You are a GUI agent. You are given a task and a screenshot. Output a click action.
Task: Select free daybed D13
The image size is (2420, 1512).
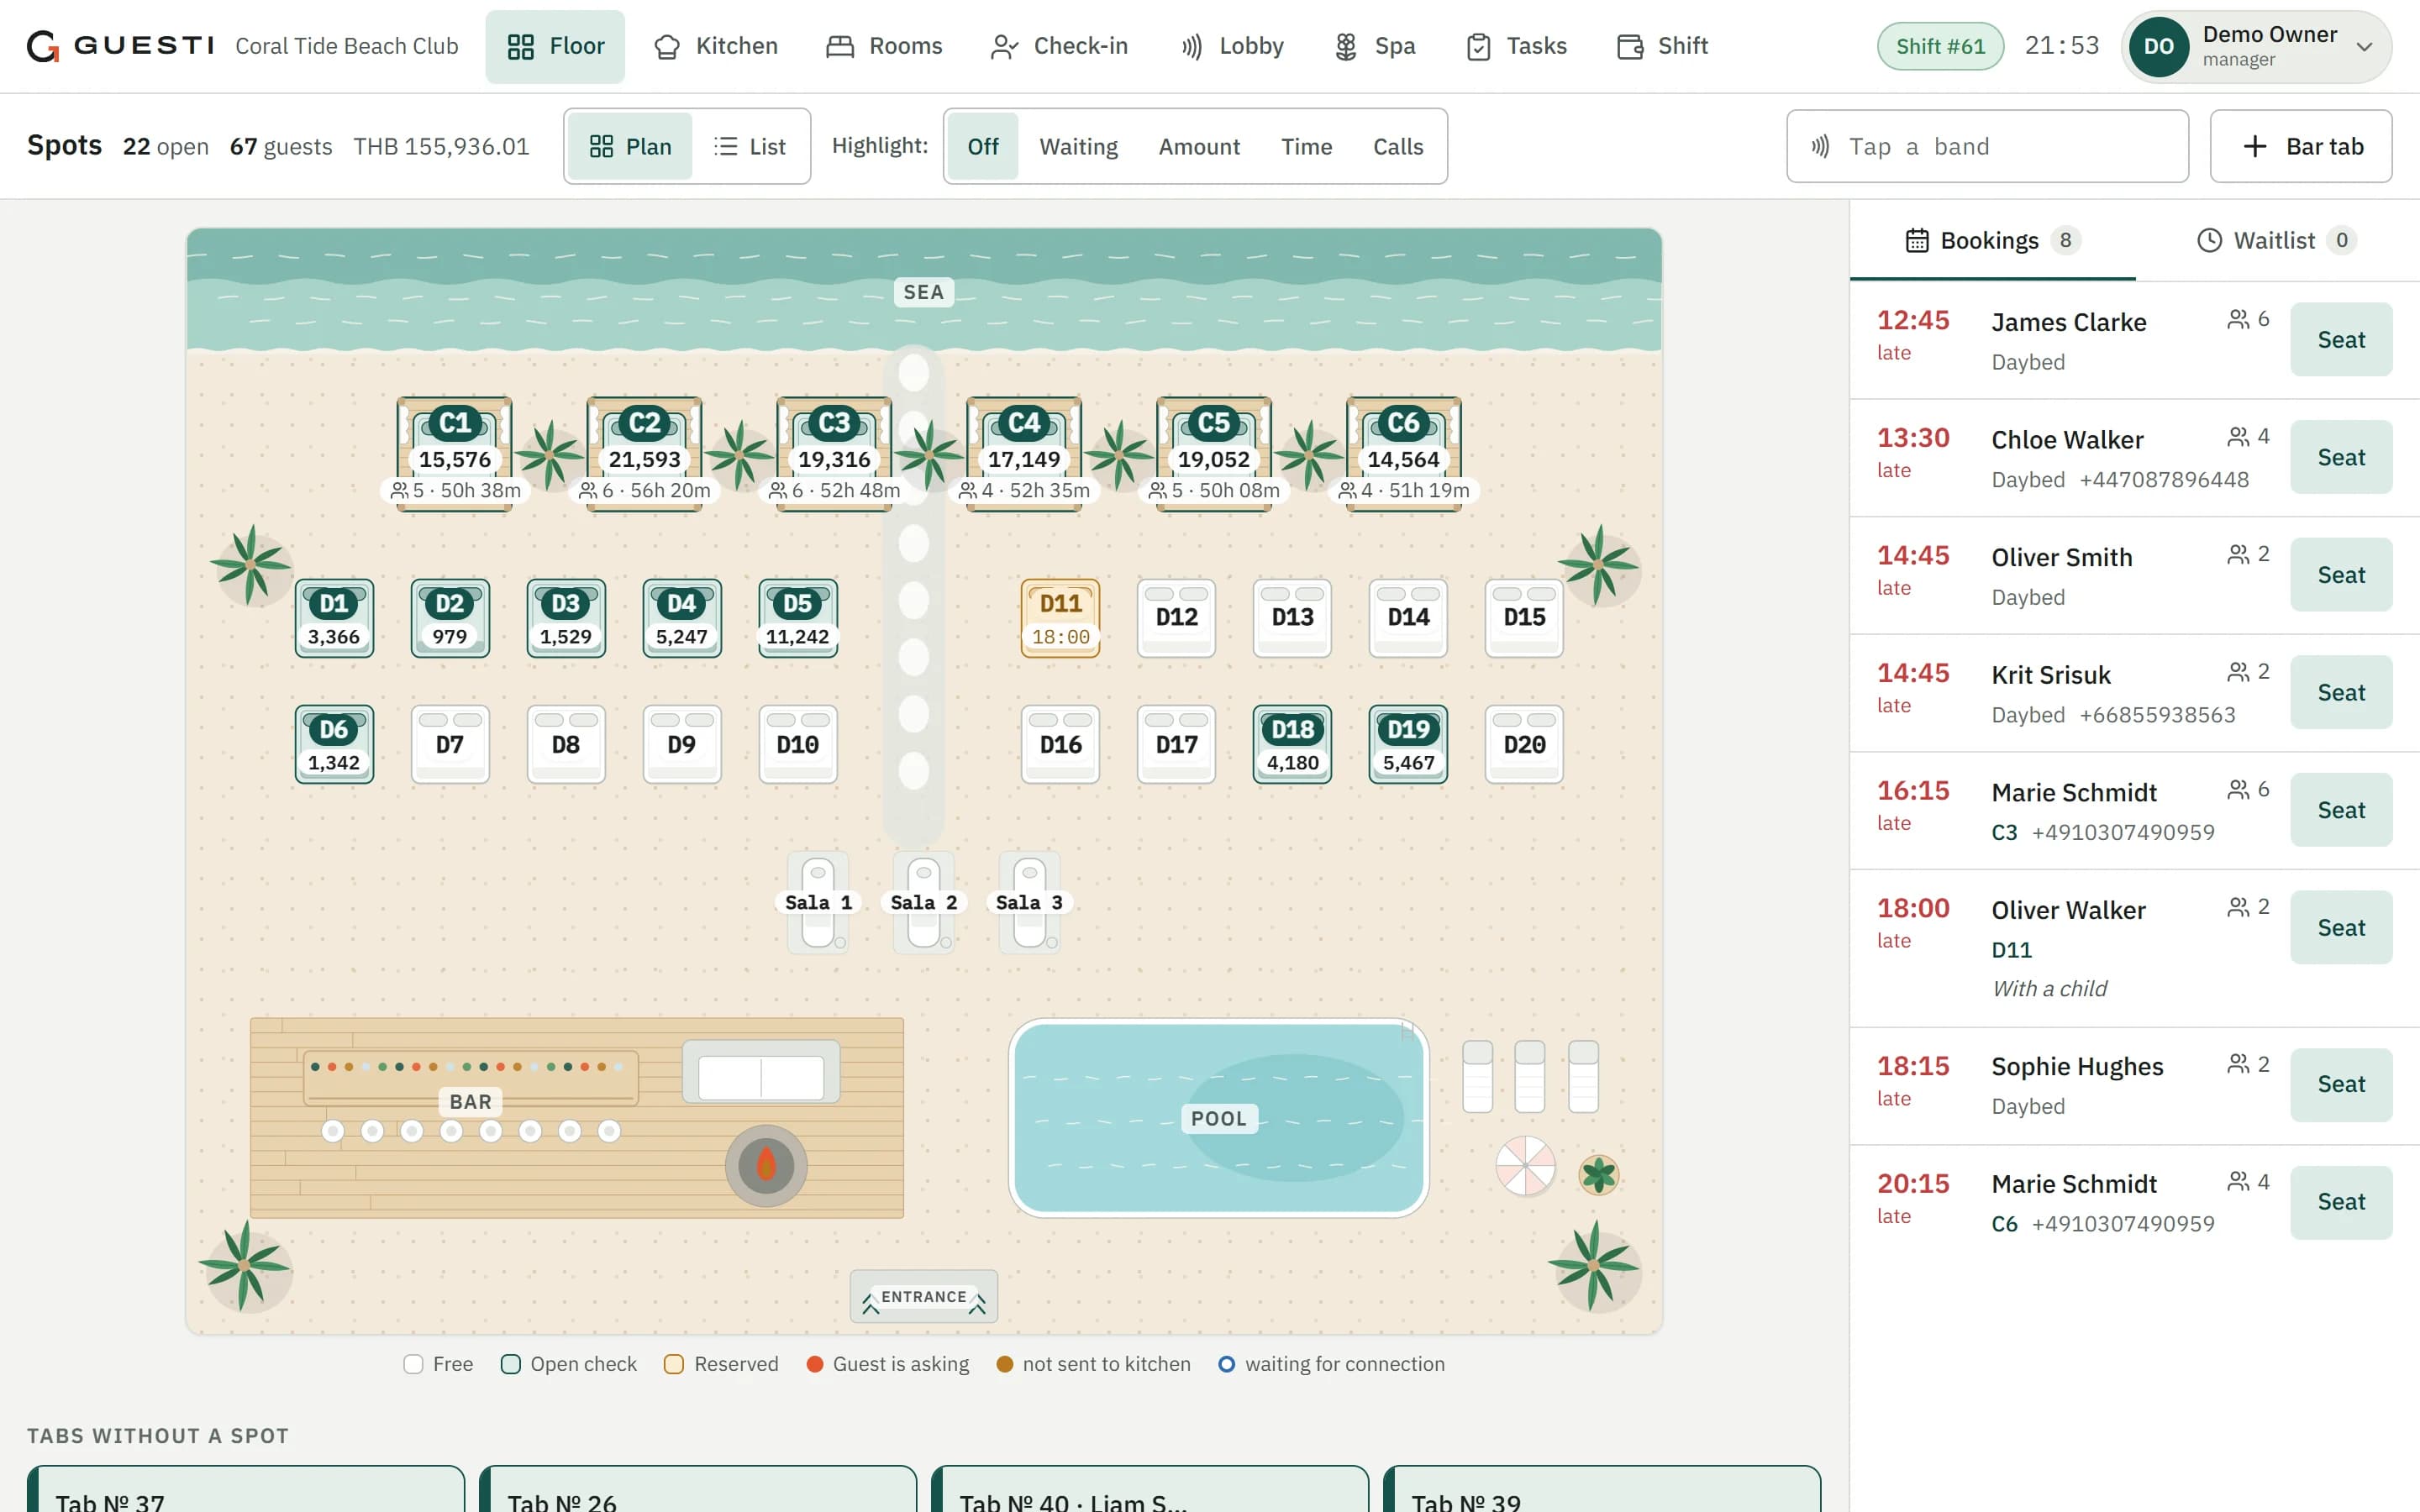(x=1292, y=618)
